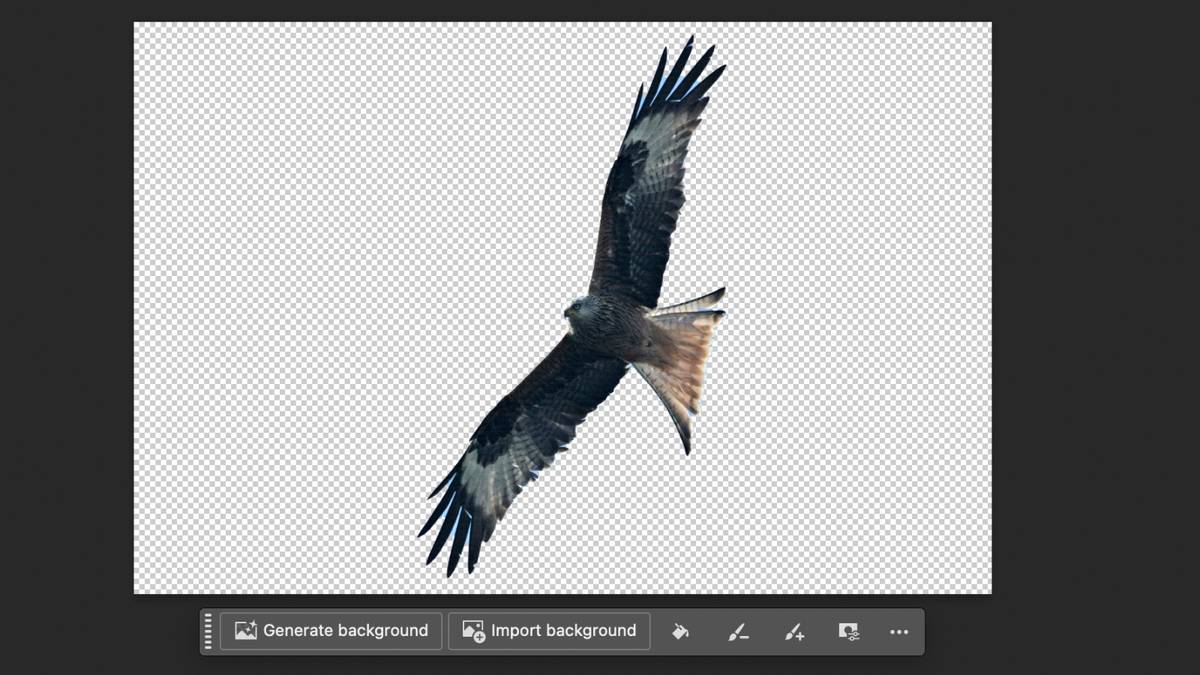Click the background adjustment sliders icon
1200x675 pixels.
click(849, 631)
